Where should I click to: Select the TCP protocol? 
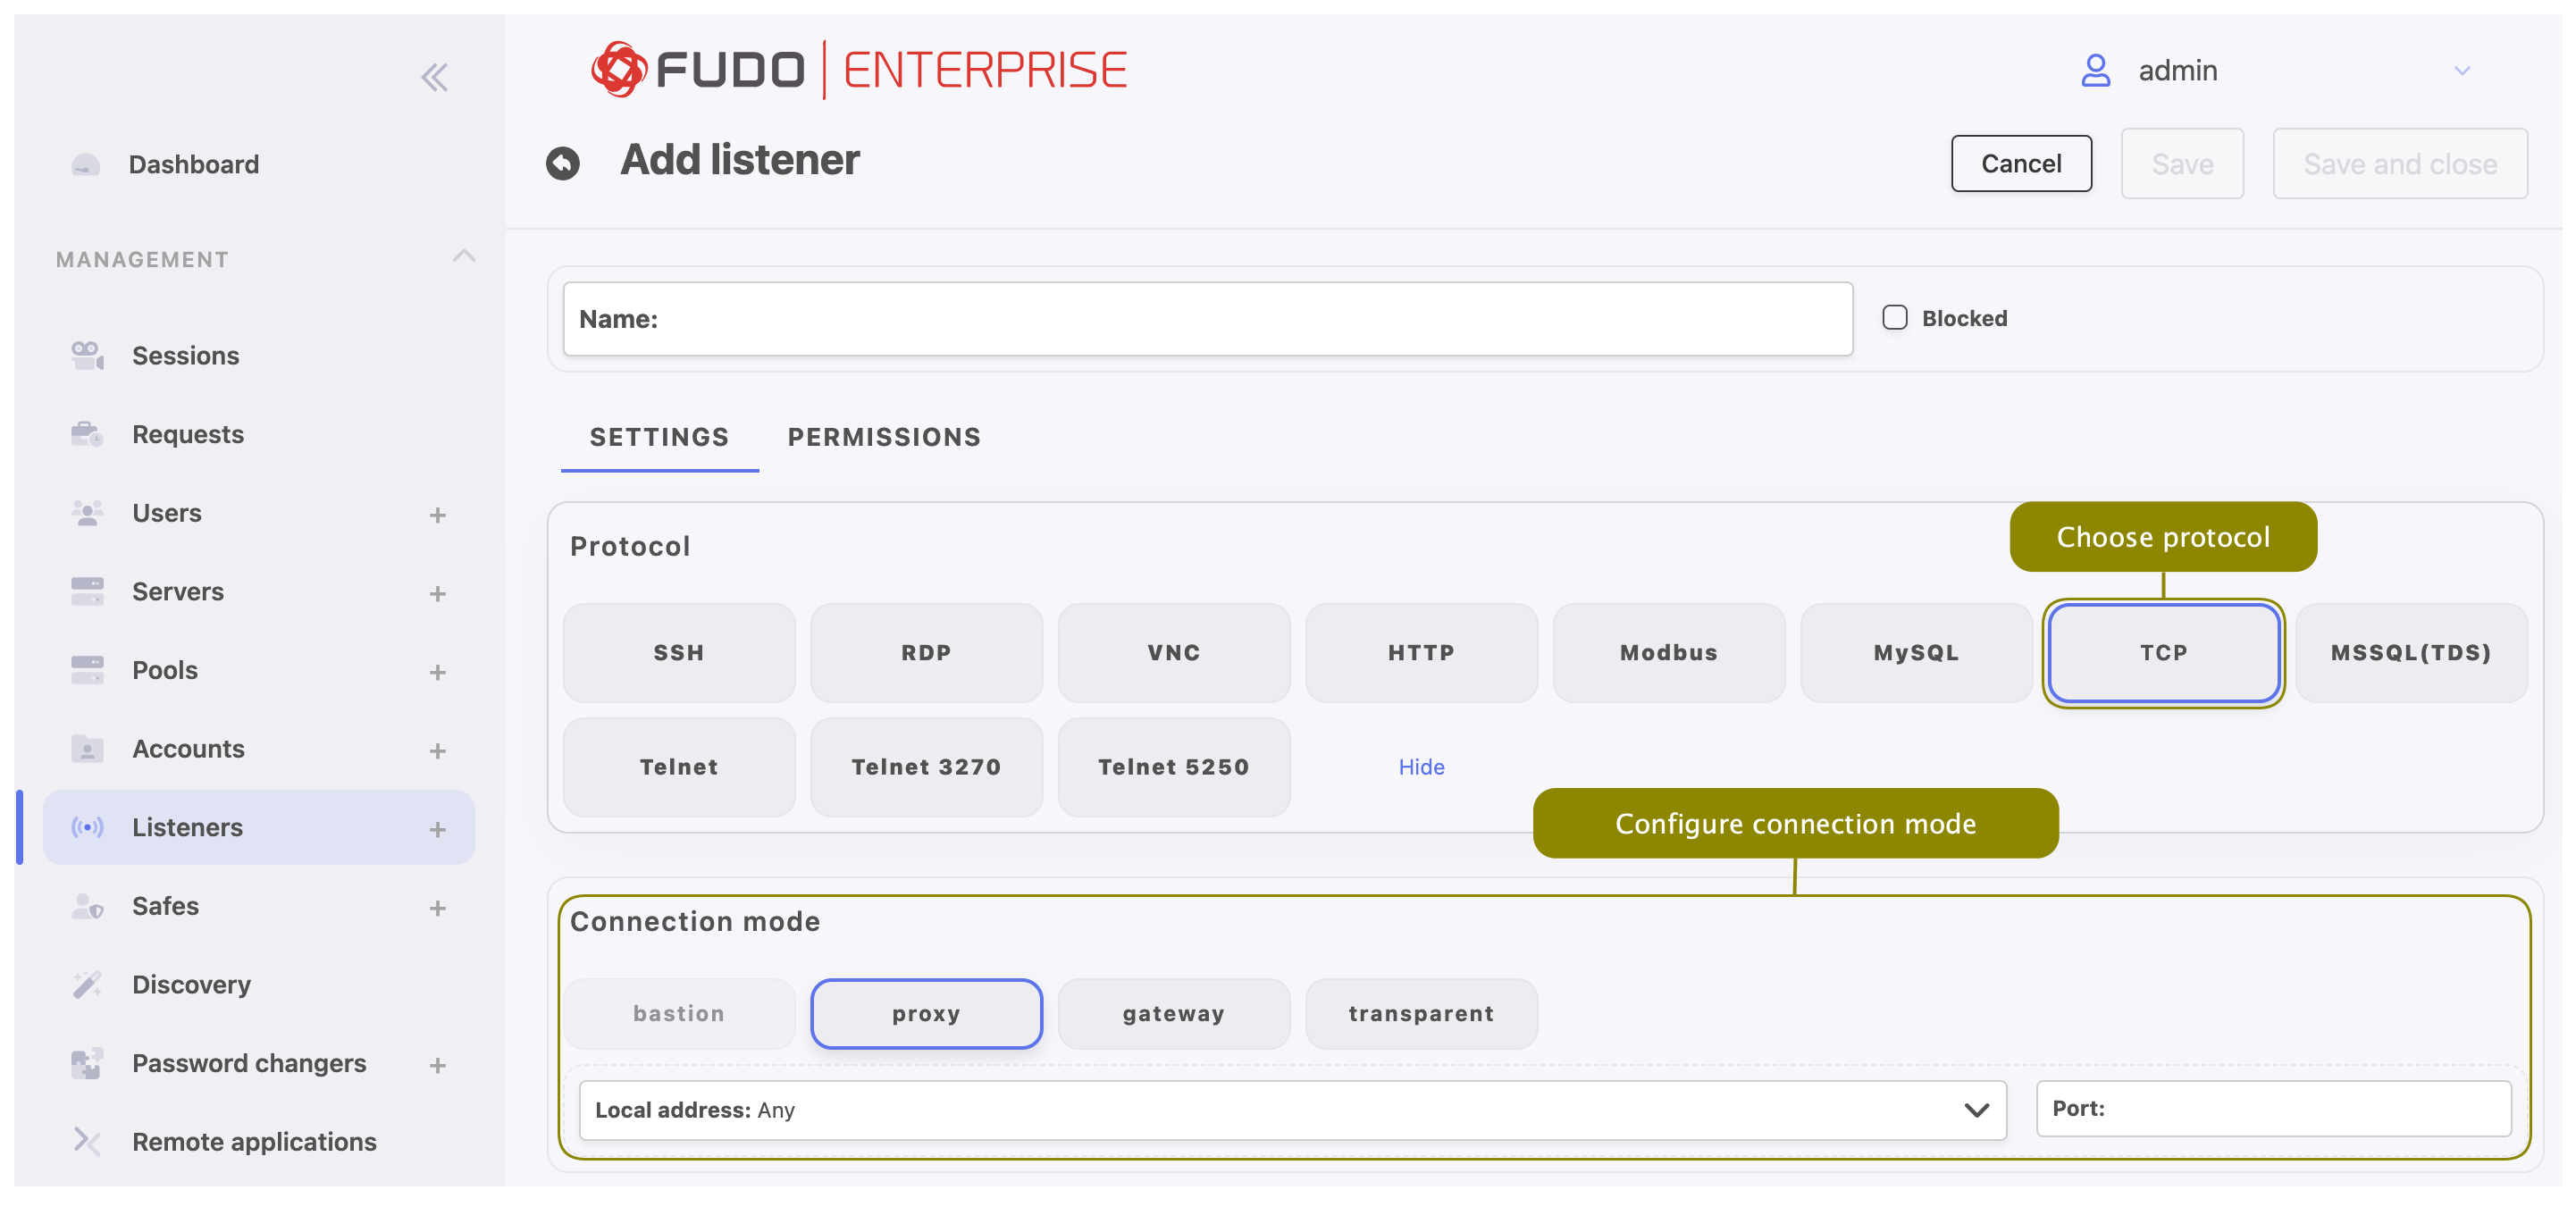(2164, 652)
